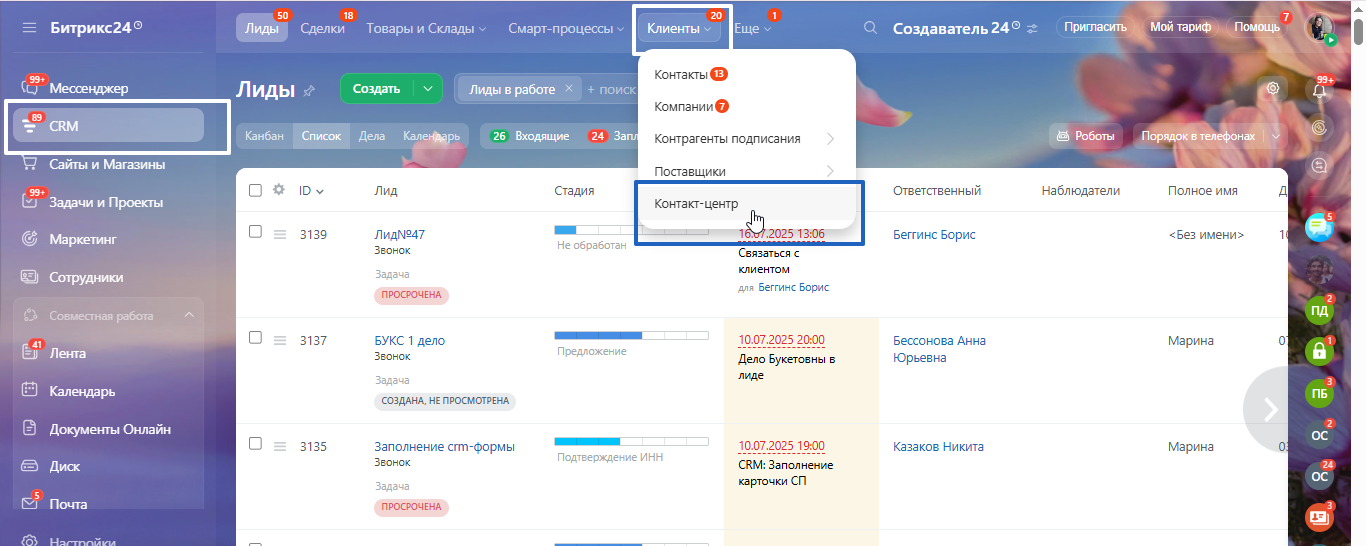The width and height of the screenshot is (1366, 546).
Task: Click the stage progress bar for lead 3139
Action: (x=631, y=230)
